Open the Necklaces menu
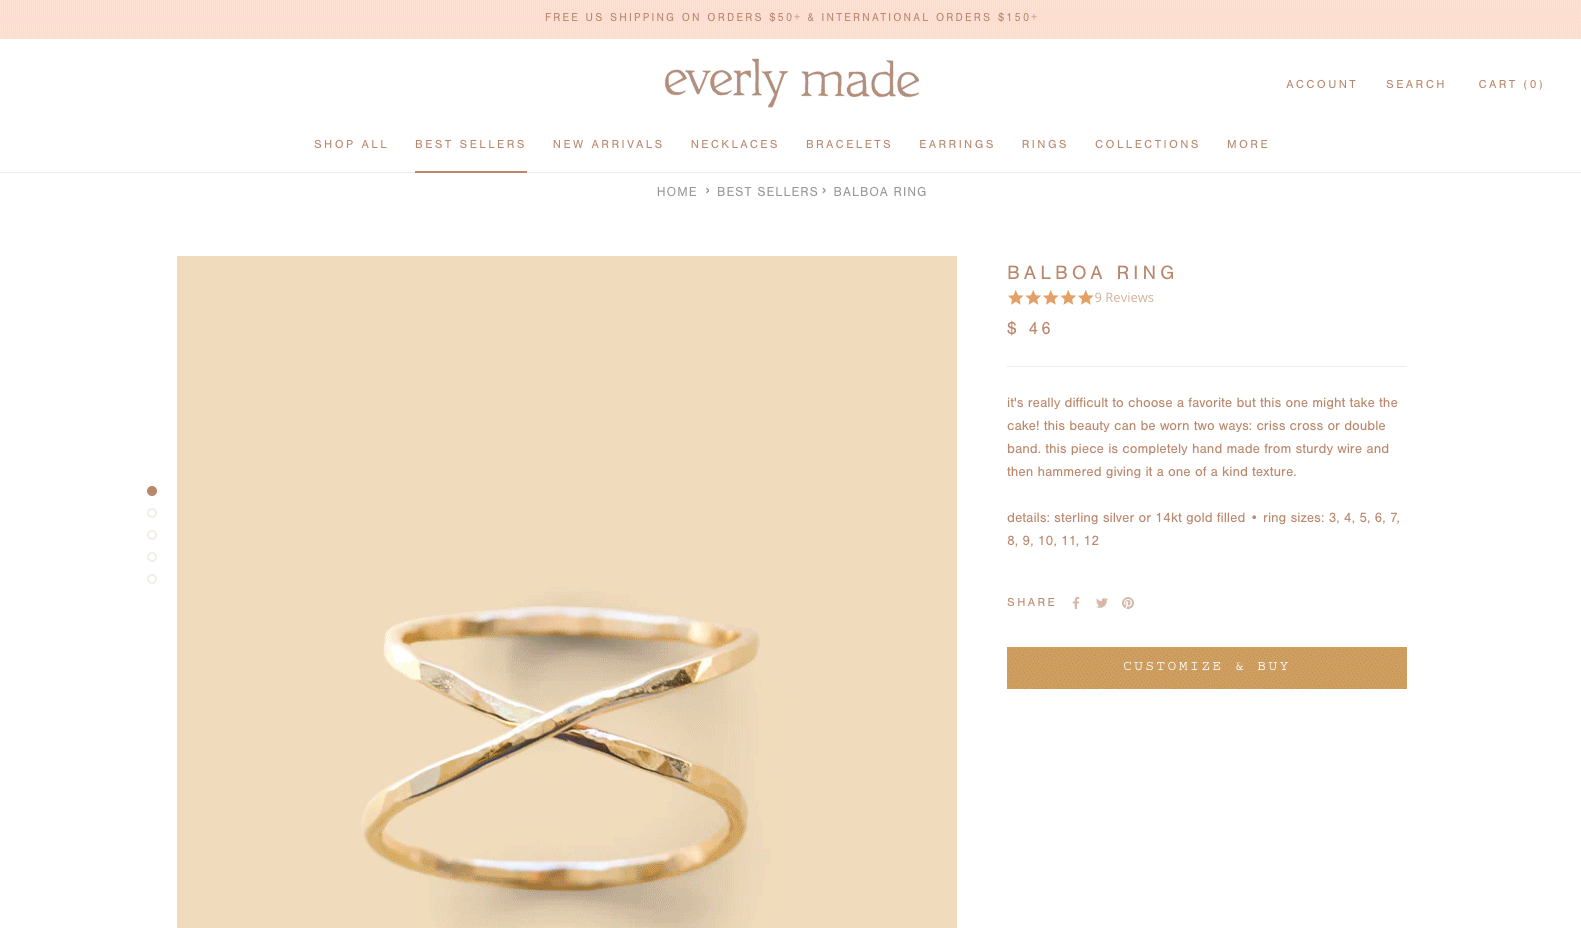1581x928 pixels. (x=735, y=144)
